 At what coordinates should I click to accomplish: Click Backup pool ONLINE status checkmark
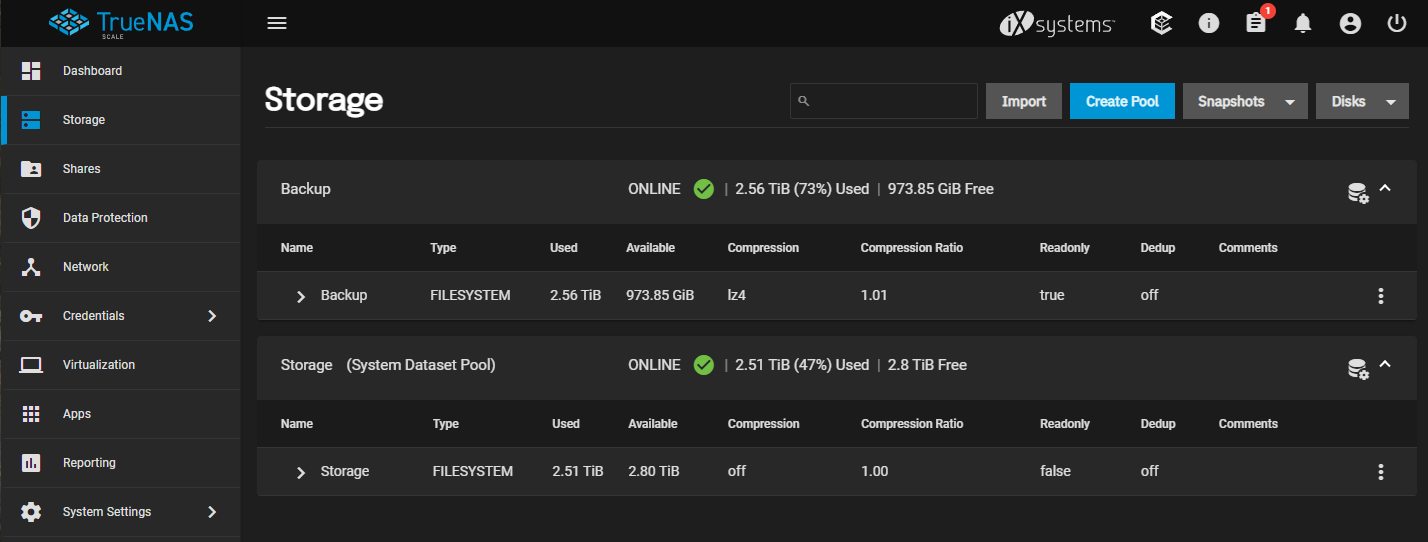point(703,188)
